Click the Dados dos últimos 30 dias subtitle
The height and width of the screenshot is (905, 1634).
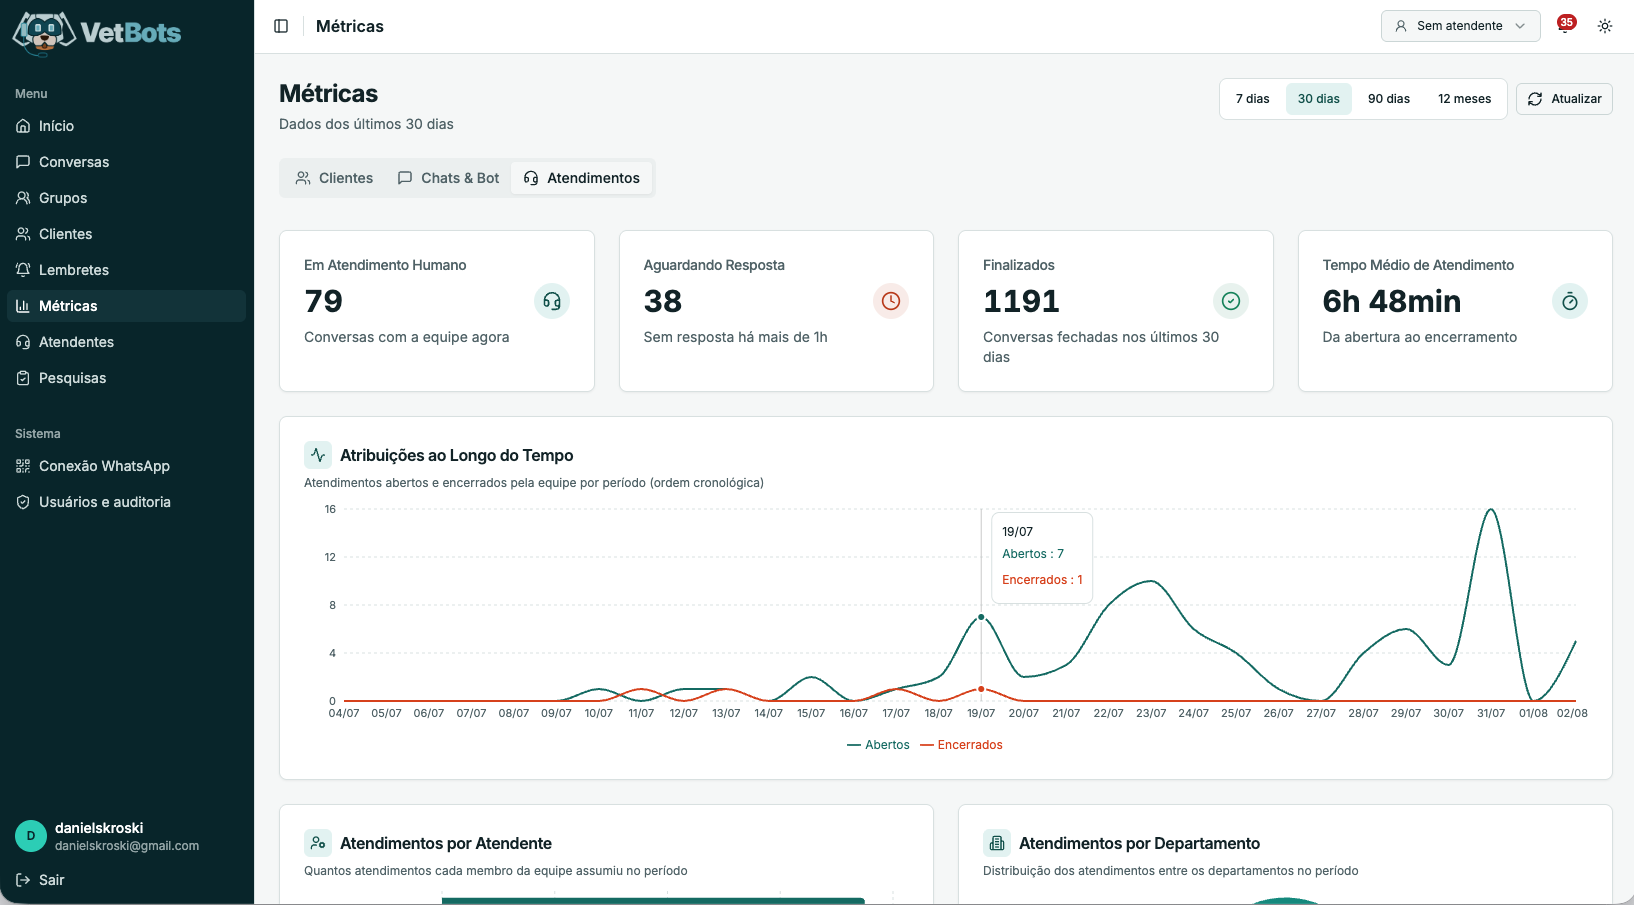[x=366, y=124]
